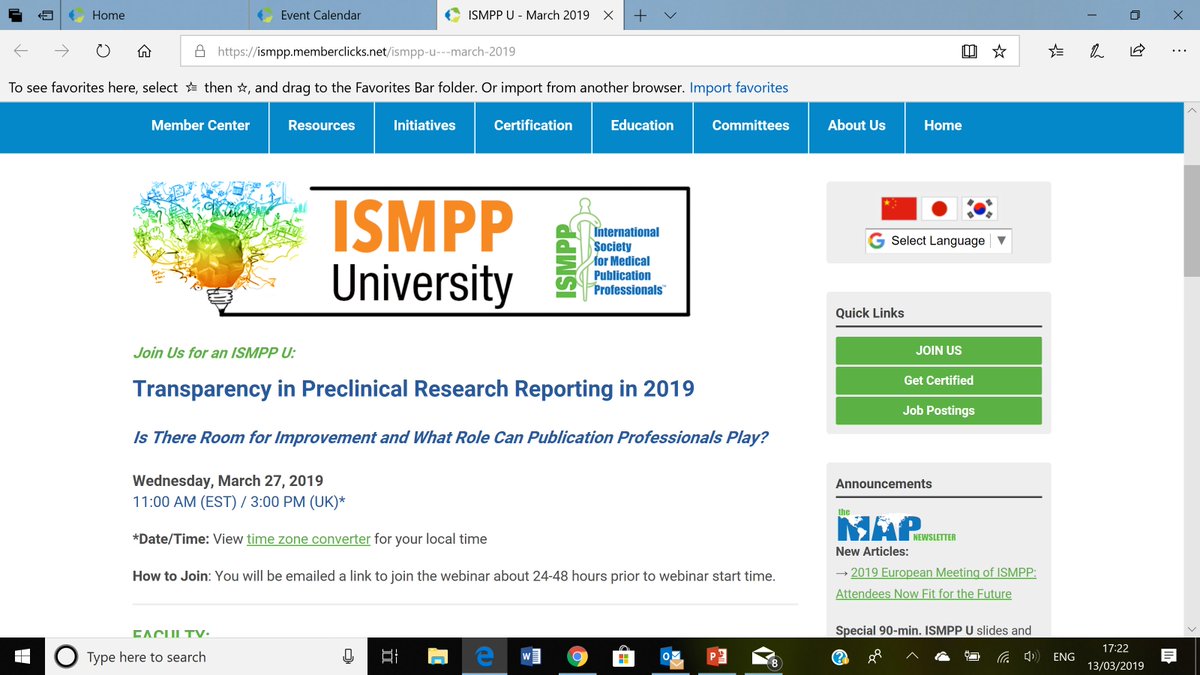Click The MAP Newsletter logo
The width and height of the screenshot is (1200, 675).
point(896,526)
